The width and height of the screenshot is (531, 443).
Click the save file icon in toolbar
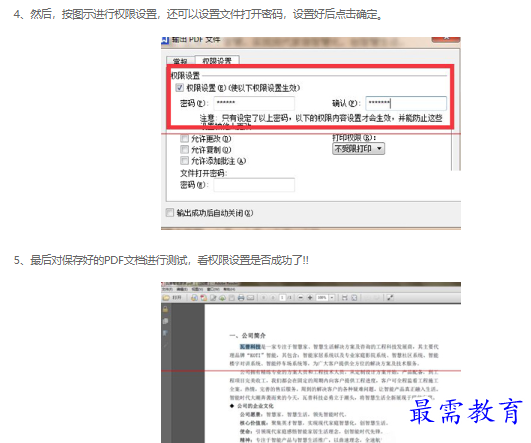point(232,298)
